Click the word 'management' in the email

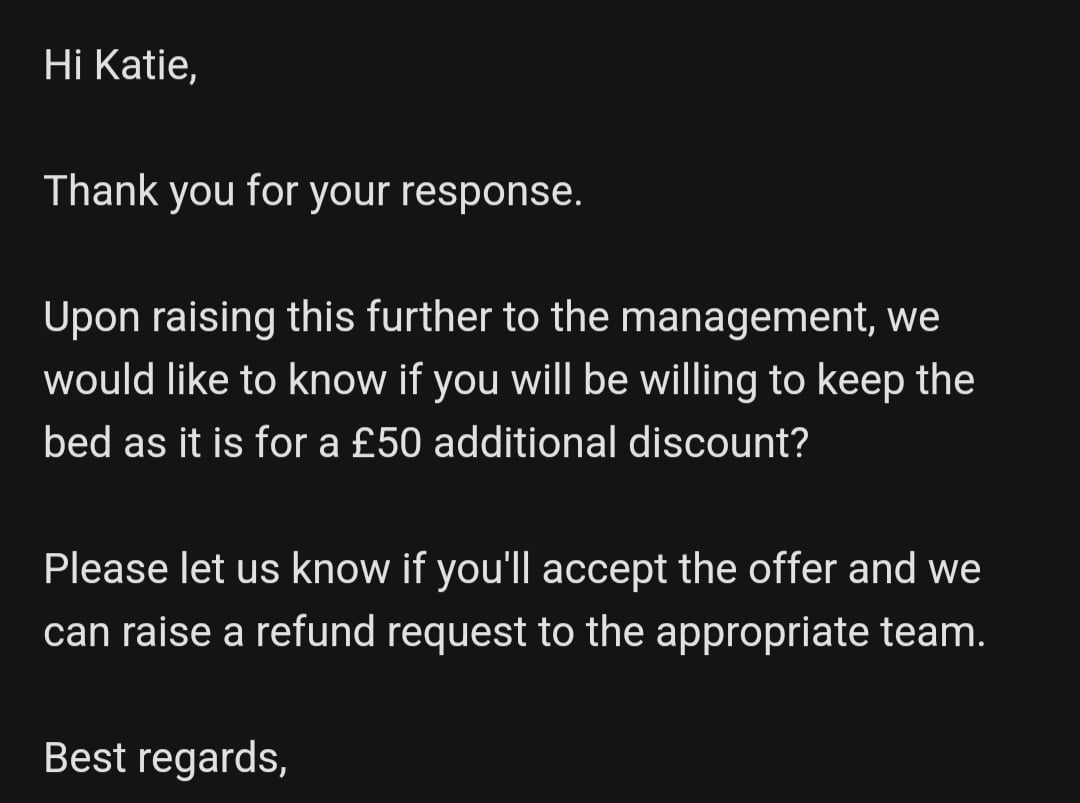747,318
